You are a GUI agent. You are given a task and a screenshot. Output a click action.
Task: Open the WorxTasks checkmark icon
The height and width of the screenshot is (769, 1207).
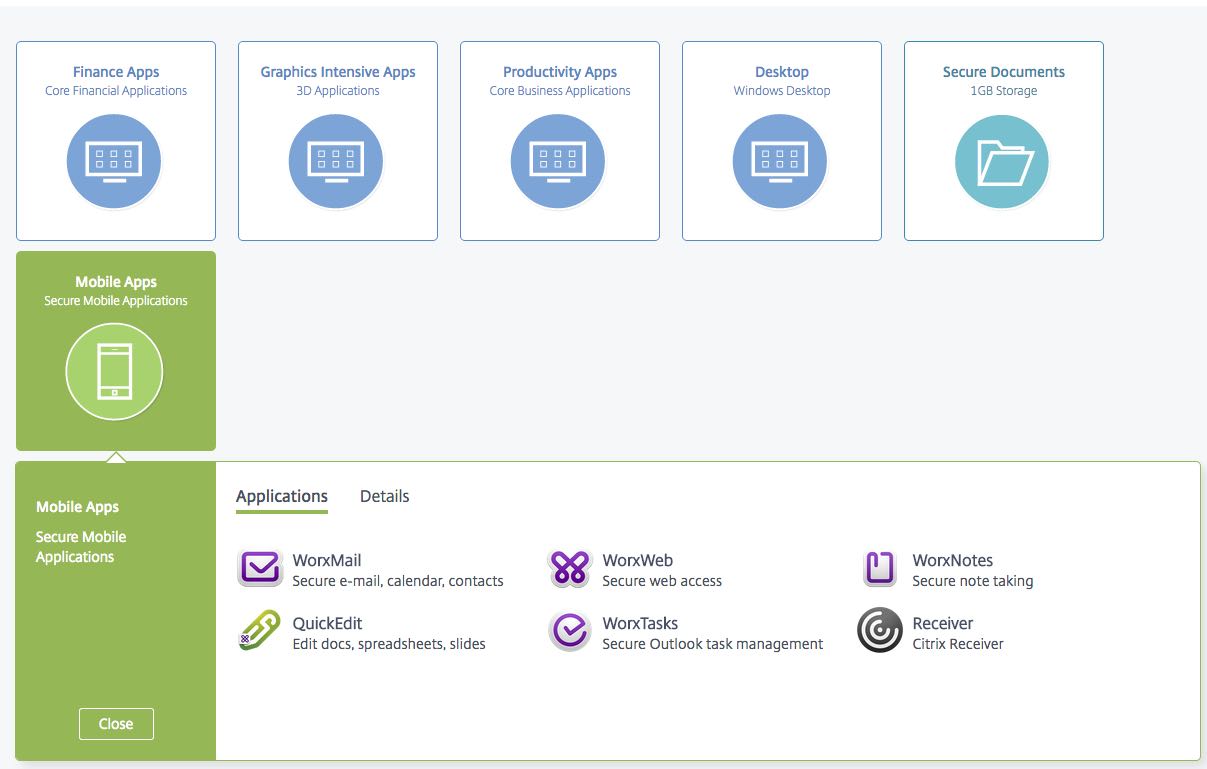[570, 632]
